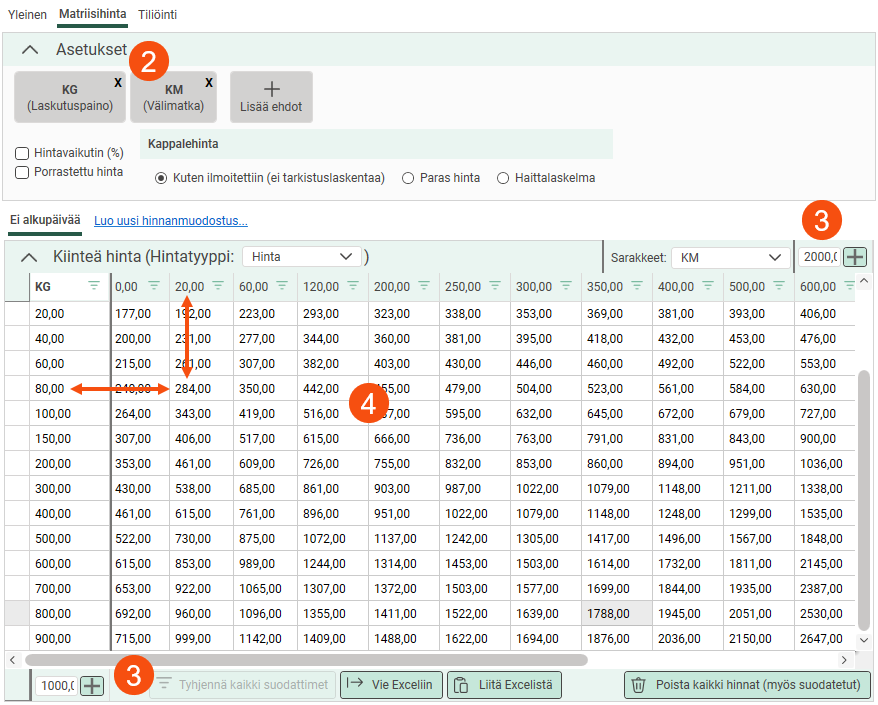Remove the KM (Välimatka) condition with X
Image resolution: width=878 pixels, height=705 pixels.
208,83
